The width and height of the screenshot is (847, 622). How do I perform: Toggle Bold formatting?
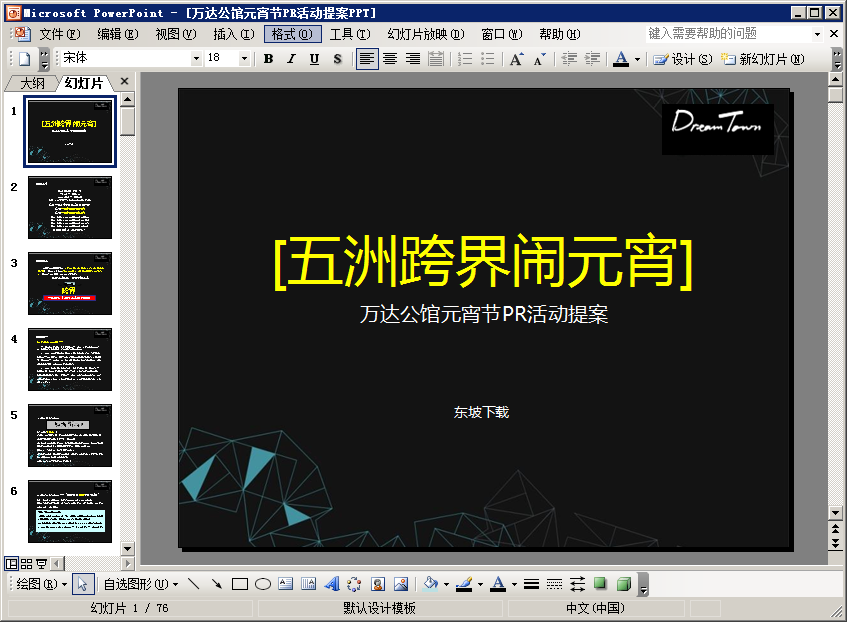[268, 59]
